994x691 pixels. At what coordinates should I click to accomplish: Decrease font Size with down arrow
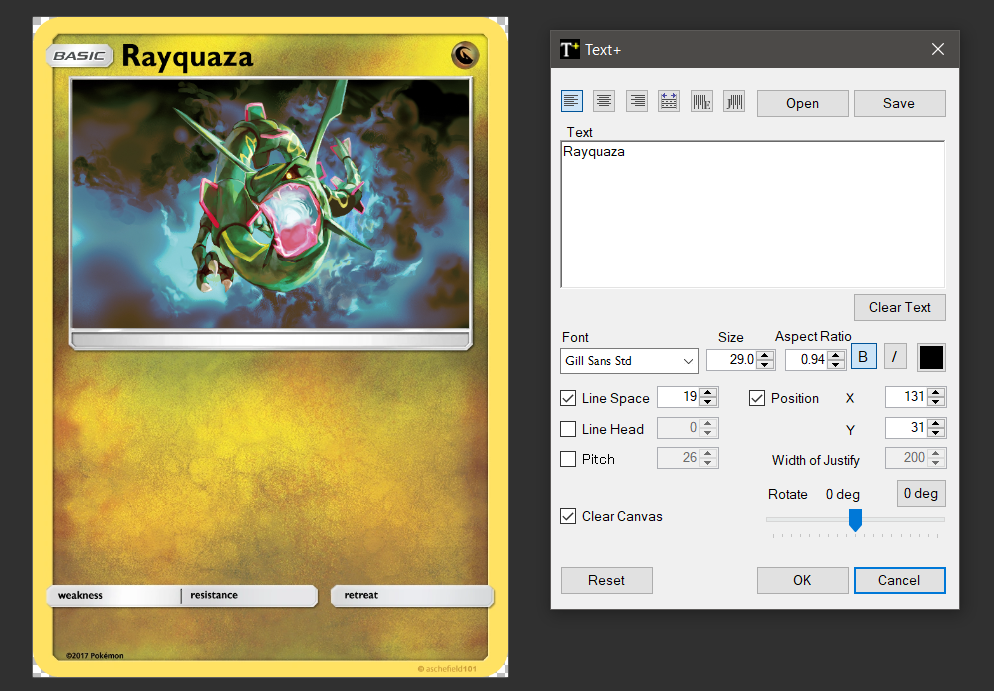pos(765,365)
